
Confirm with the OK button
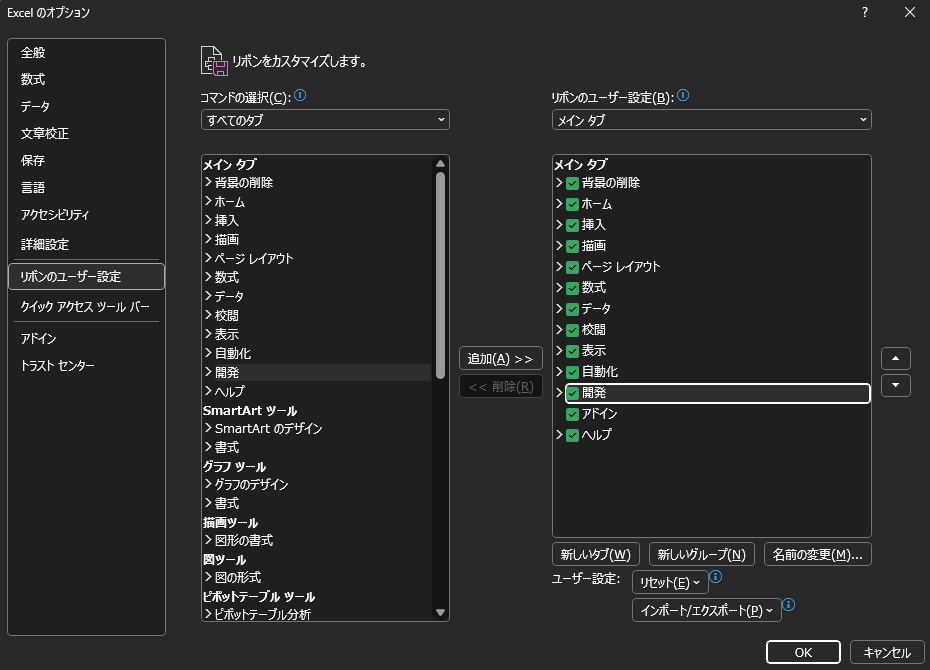point(803,652)
